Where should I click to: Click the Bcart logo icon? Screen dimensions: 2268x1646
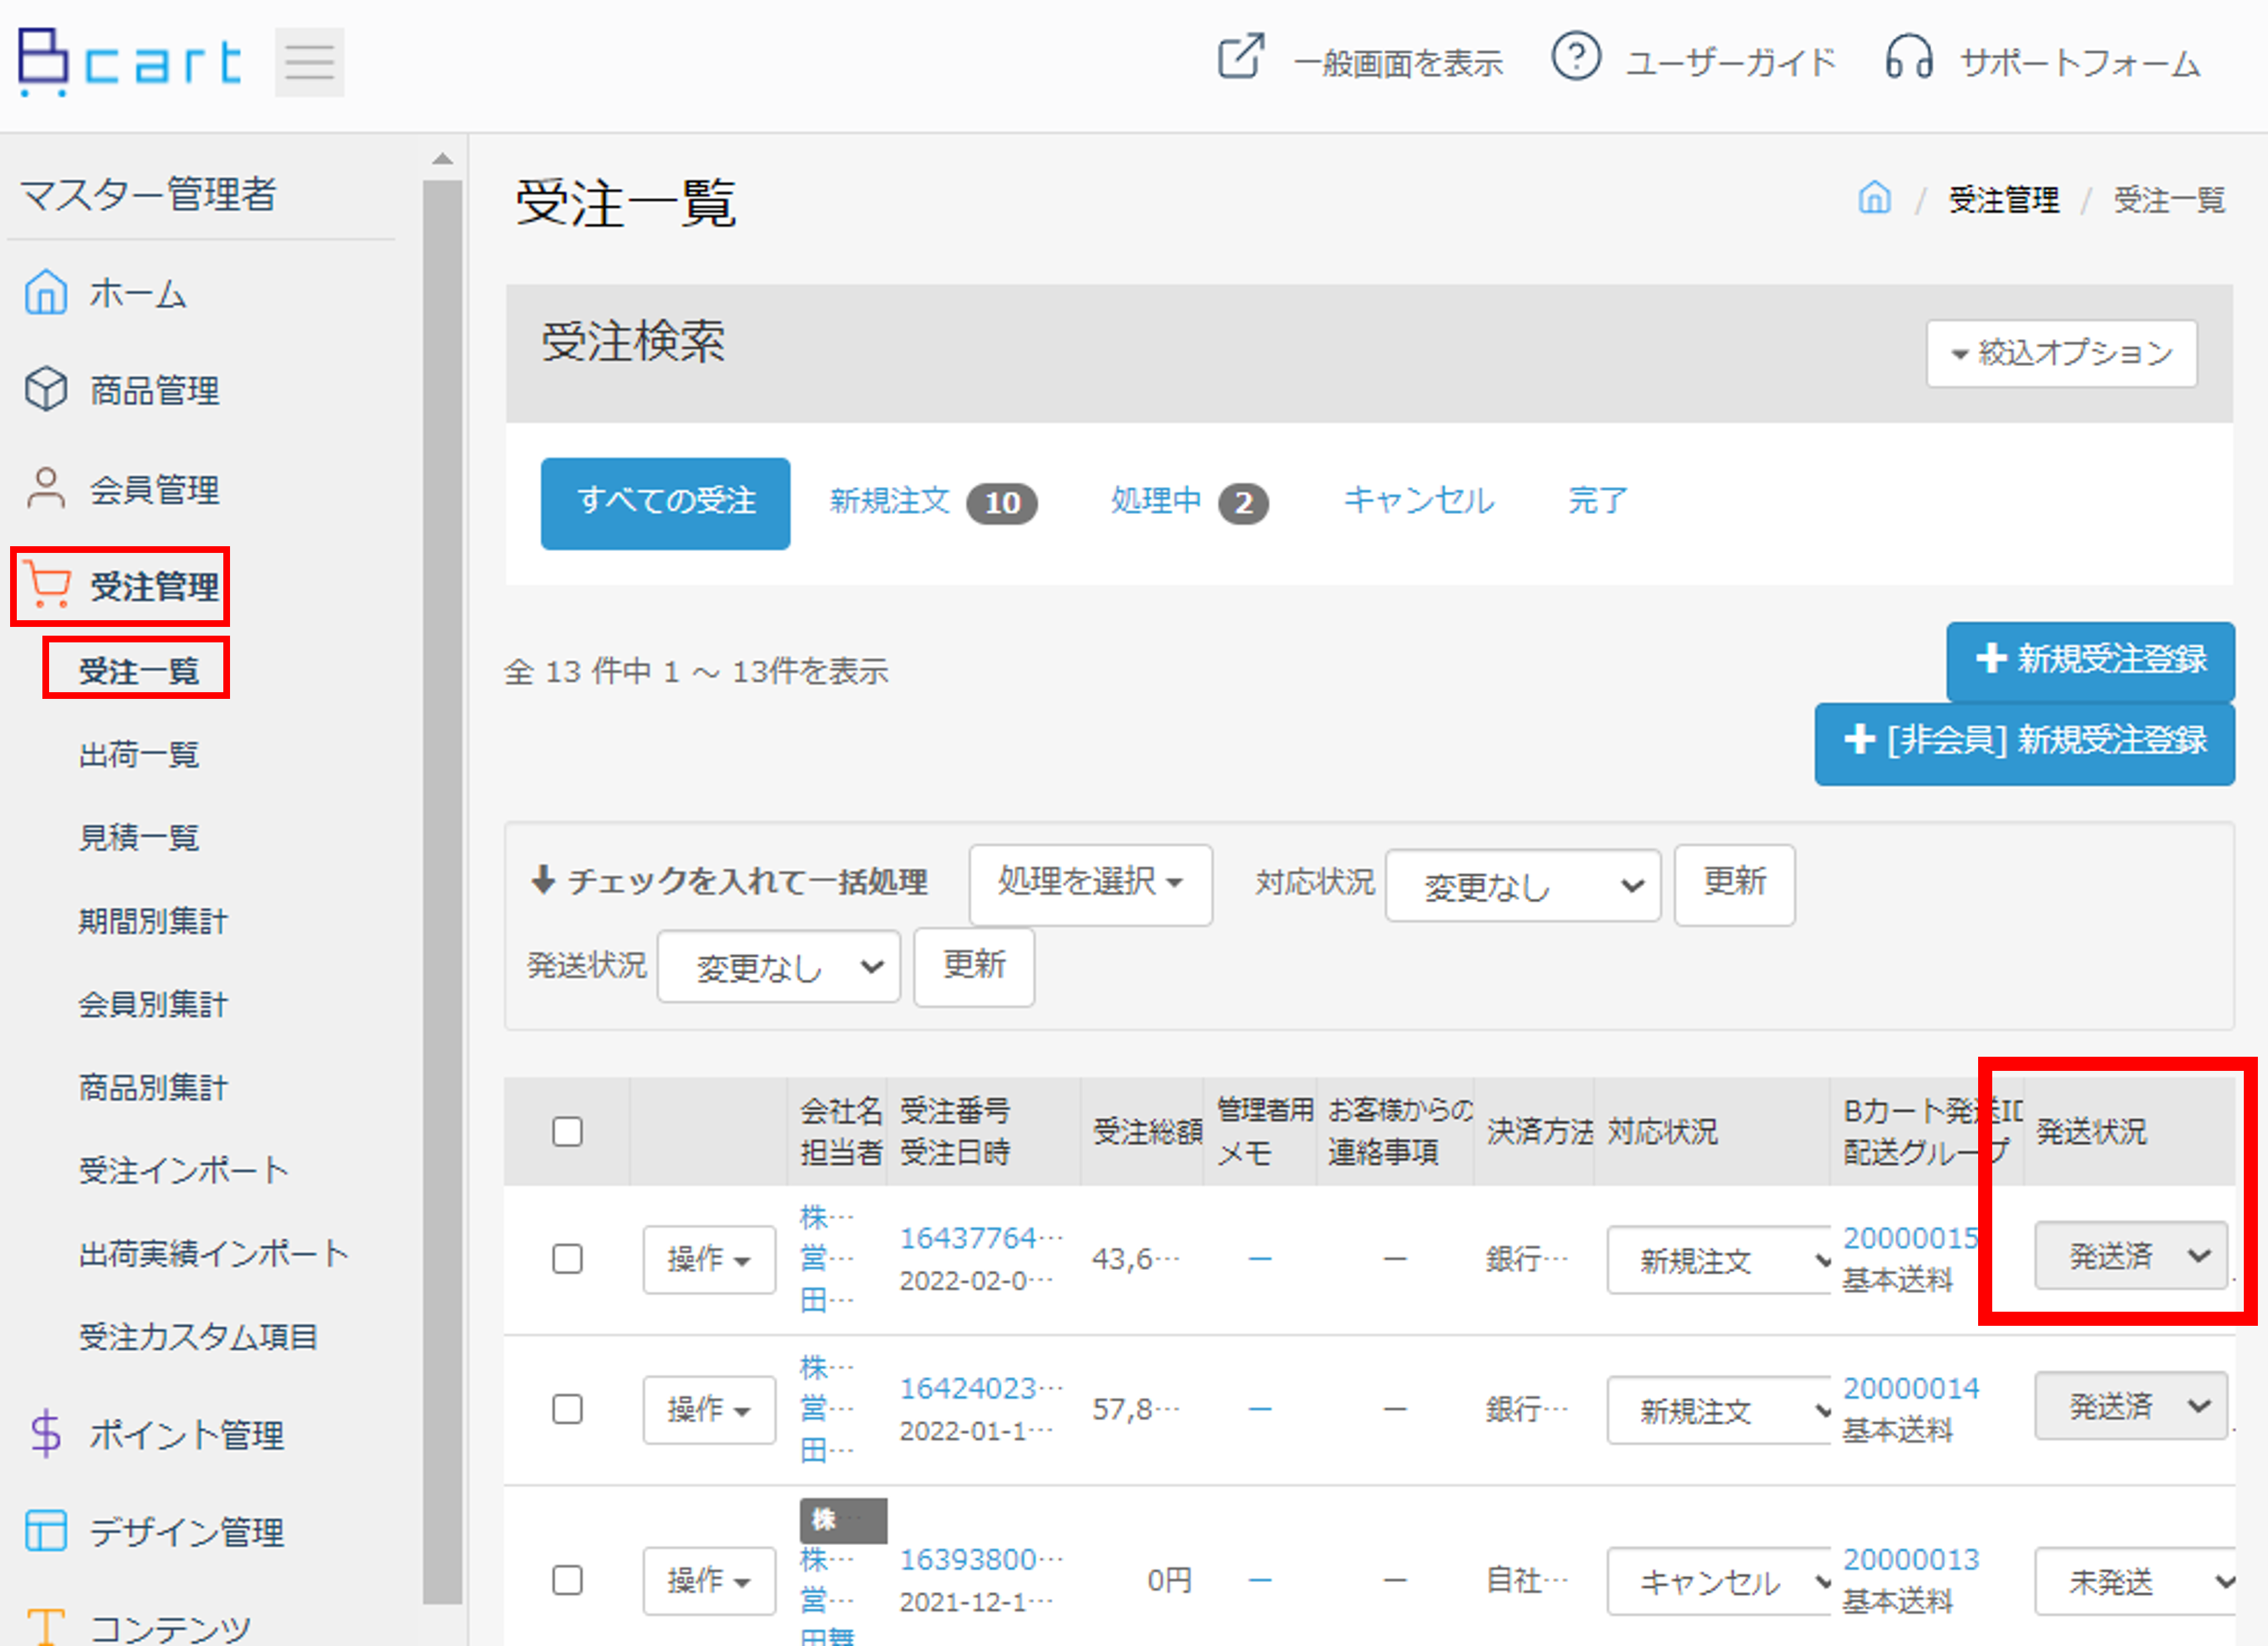pyautogui.click(x=44, y=62)
